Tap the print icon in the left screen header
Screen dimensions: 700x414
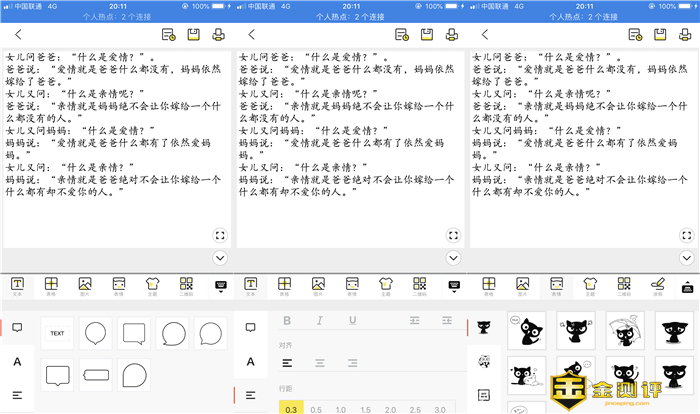219,35
